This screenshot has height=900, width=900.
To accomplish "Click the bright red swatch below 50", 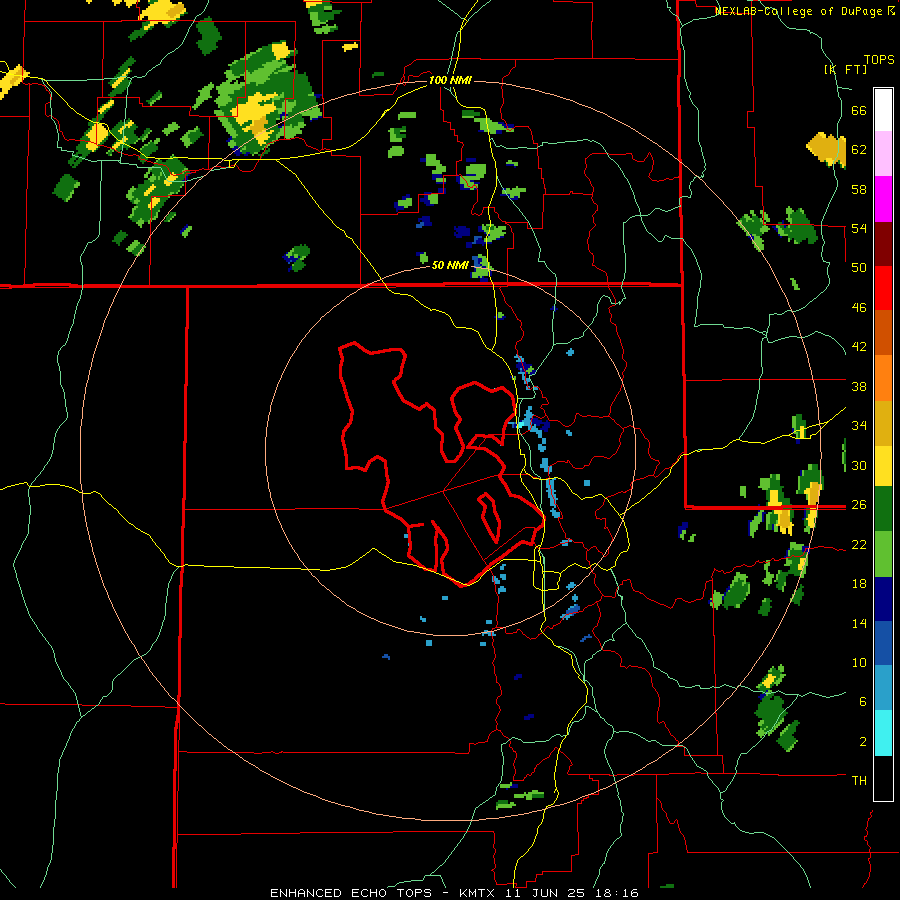I will (883, 288).
